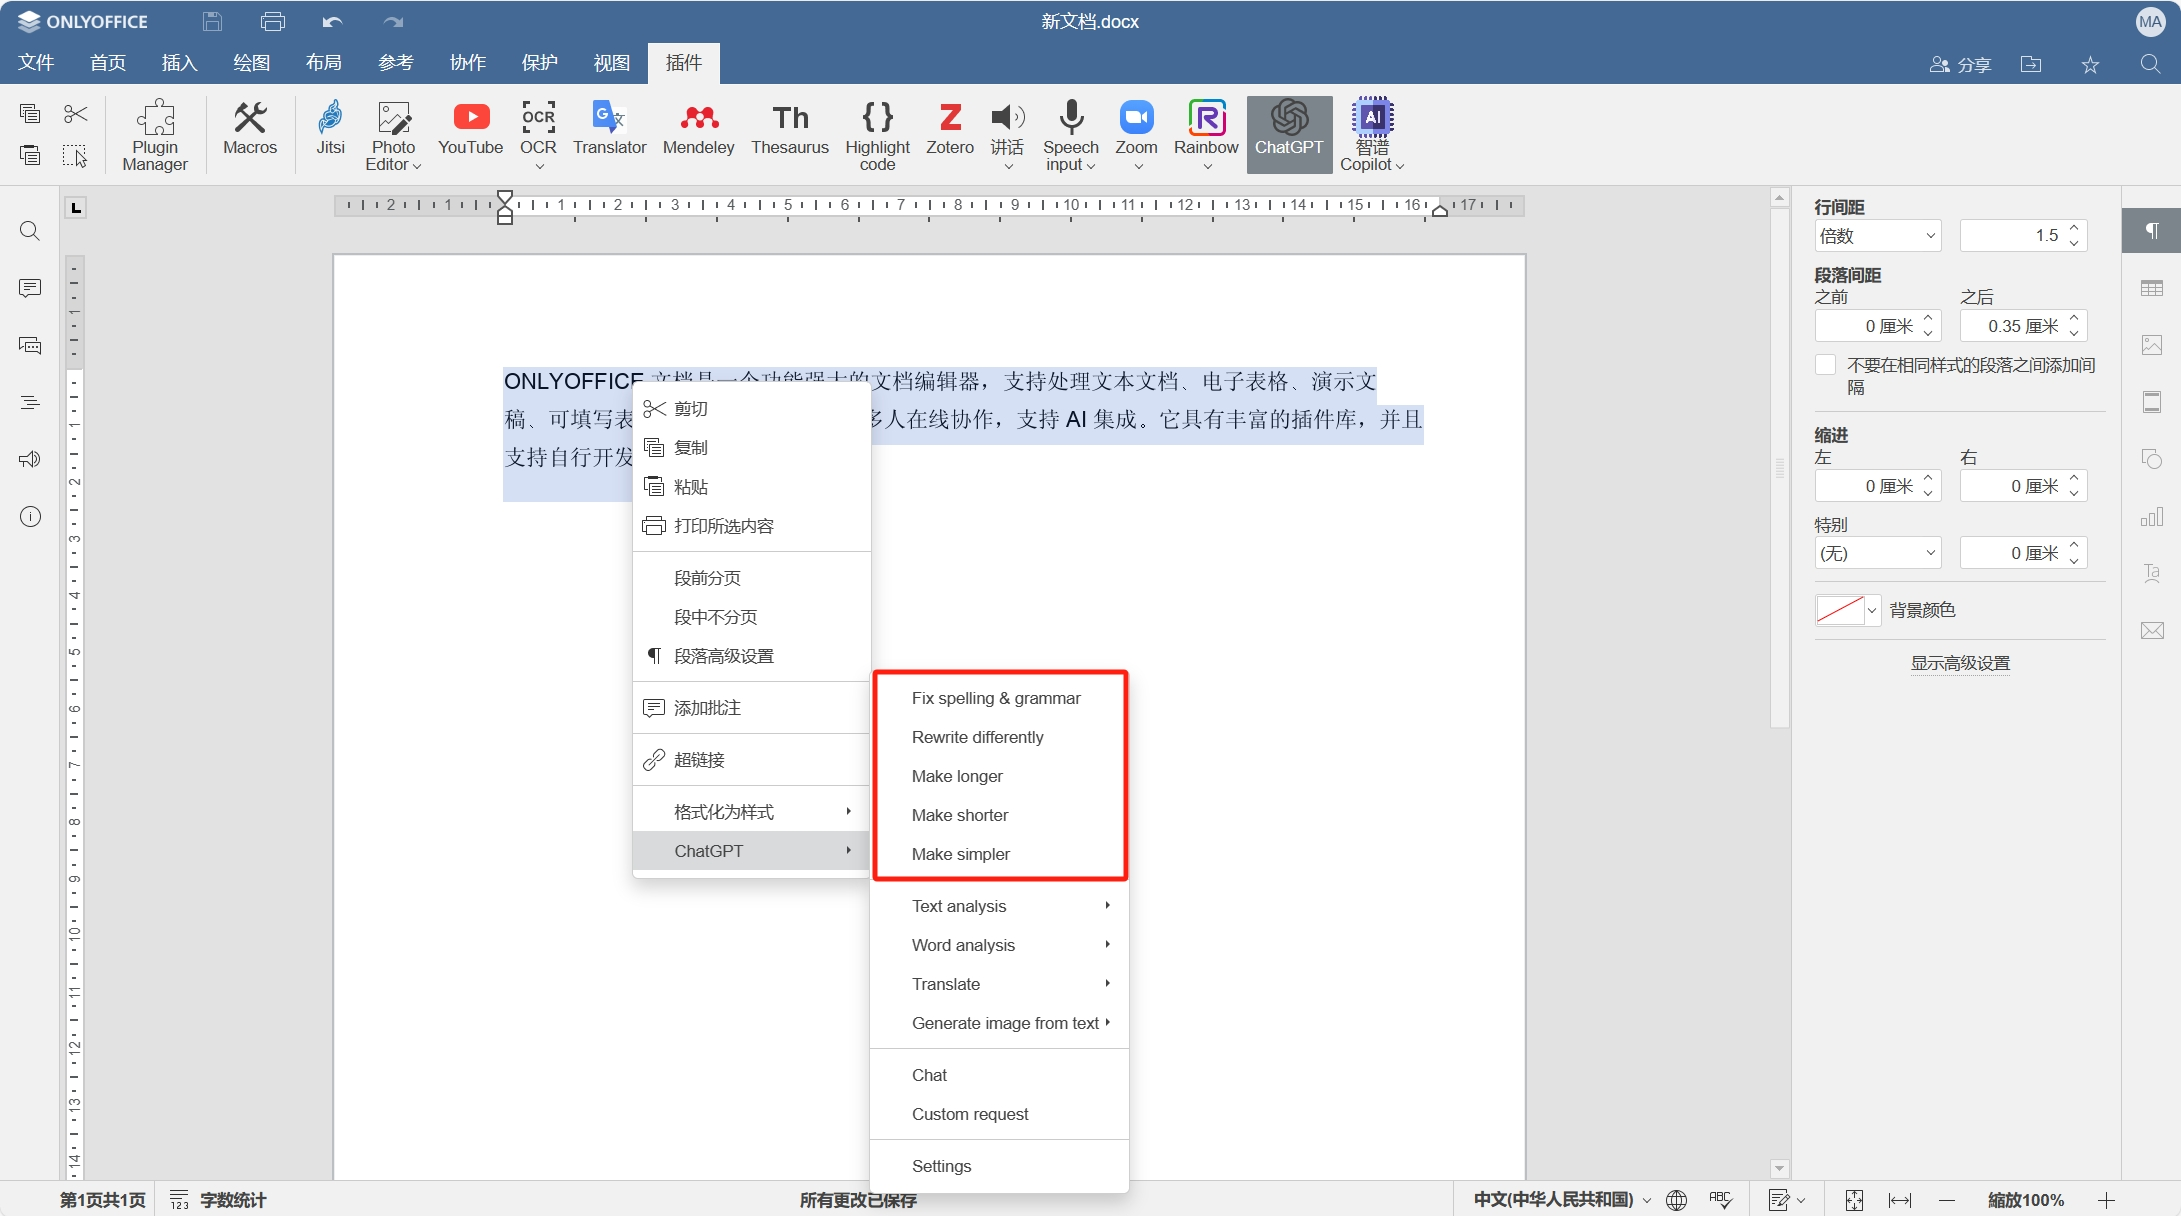Open the image settings sidebar icon
The image size is (2181, 1216).
(x=2152, y=345)
